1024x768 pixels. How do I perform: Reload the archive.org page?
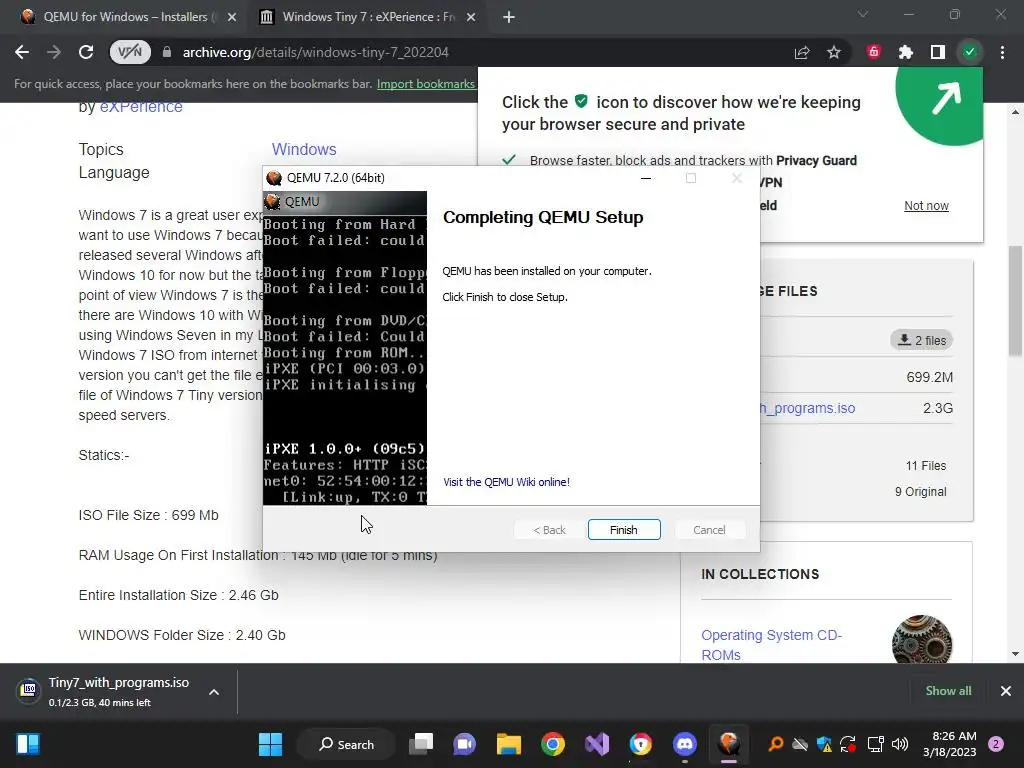point(86,52)
